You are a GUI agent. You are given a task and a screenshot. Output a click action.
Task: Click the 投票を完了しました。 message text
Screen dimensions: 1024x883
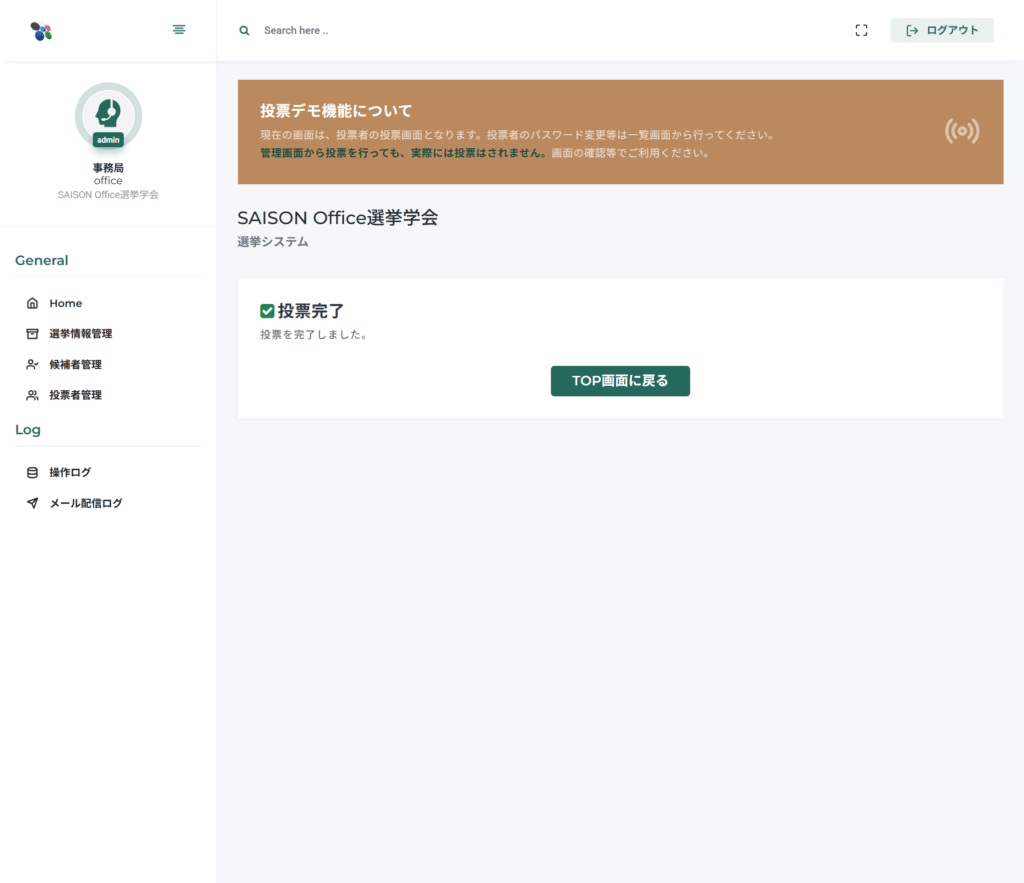(x=315, y=334)
